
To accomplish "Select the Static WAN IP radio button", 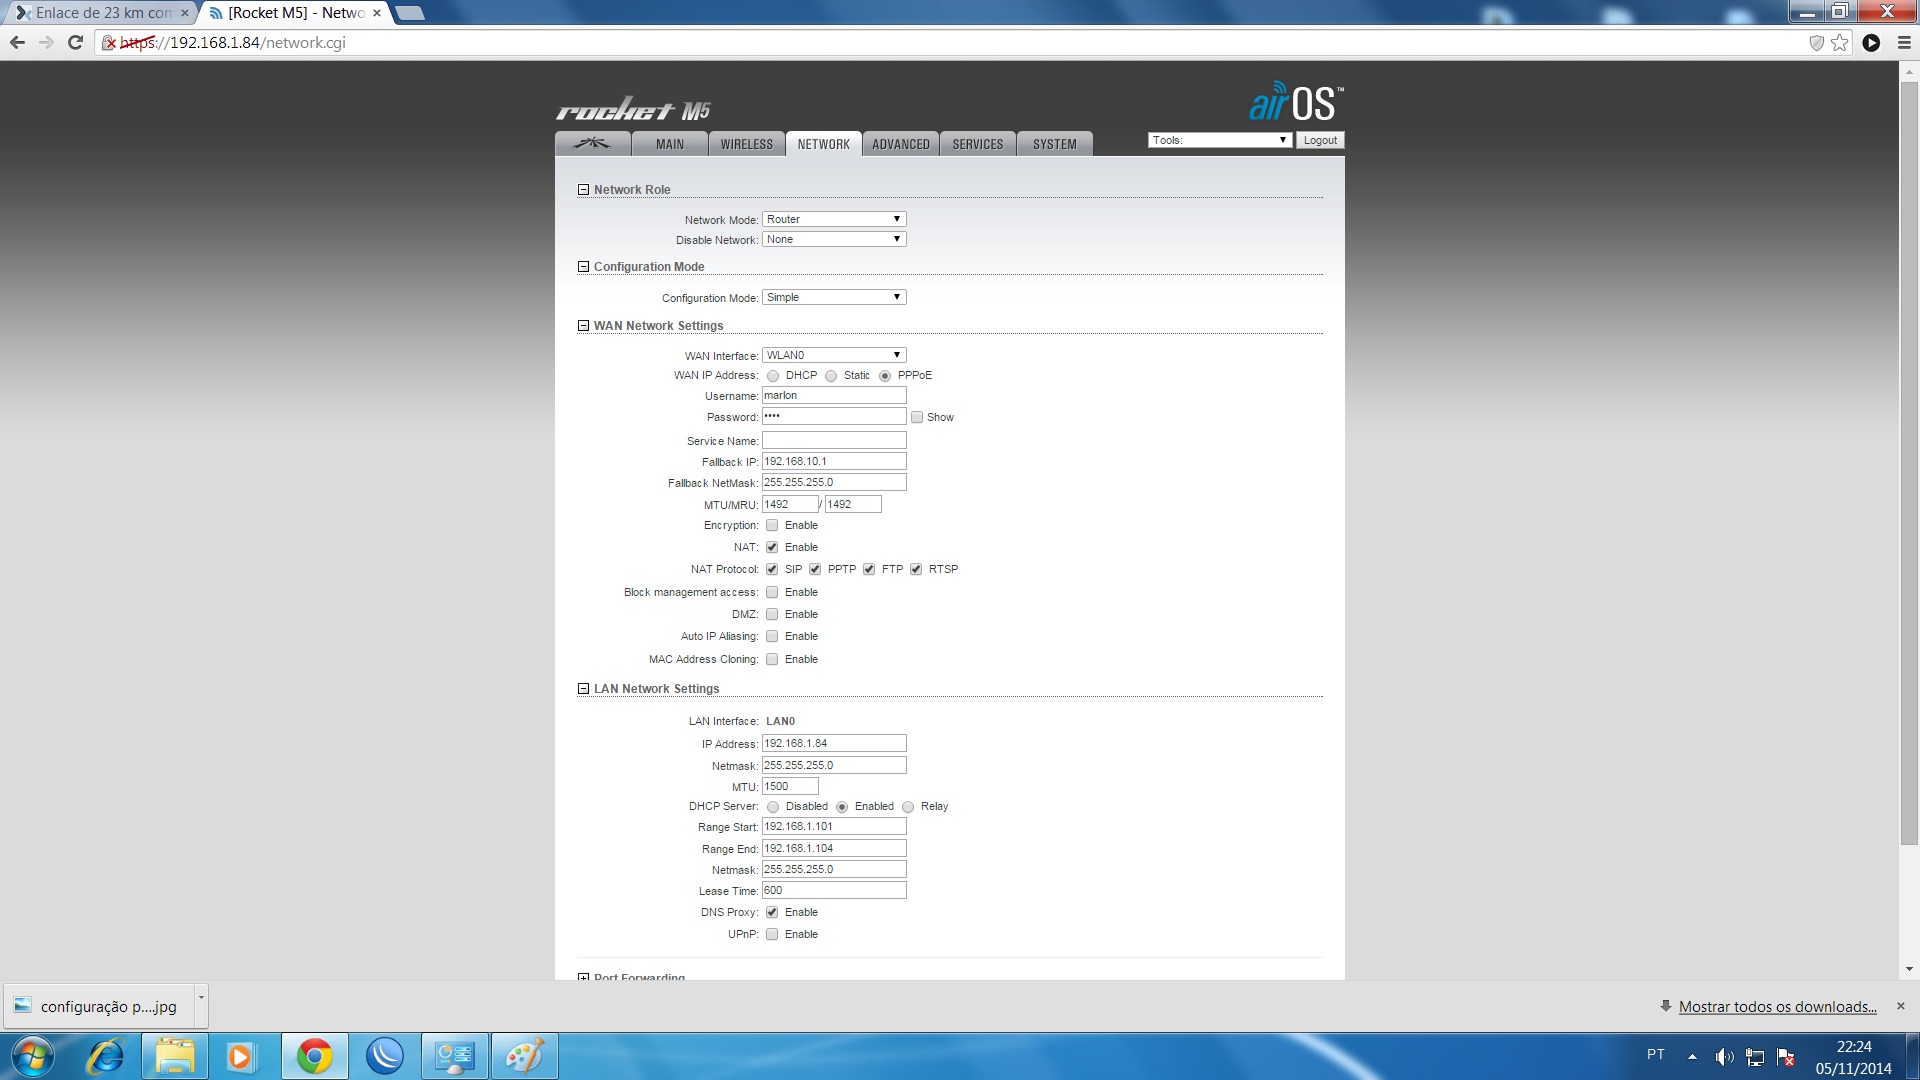I will [x=831, y=376].
